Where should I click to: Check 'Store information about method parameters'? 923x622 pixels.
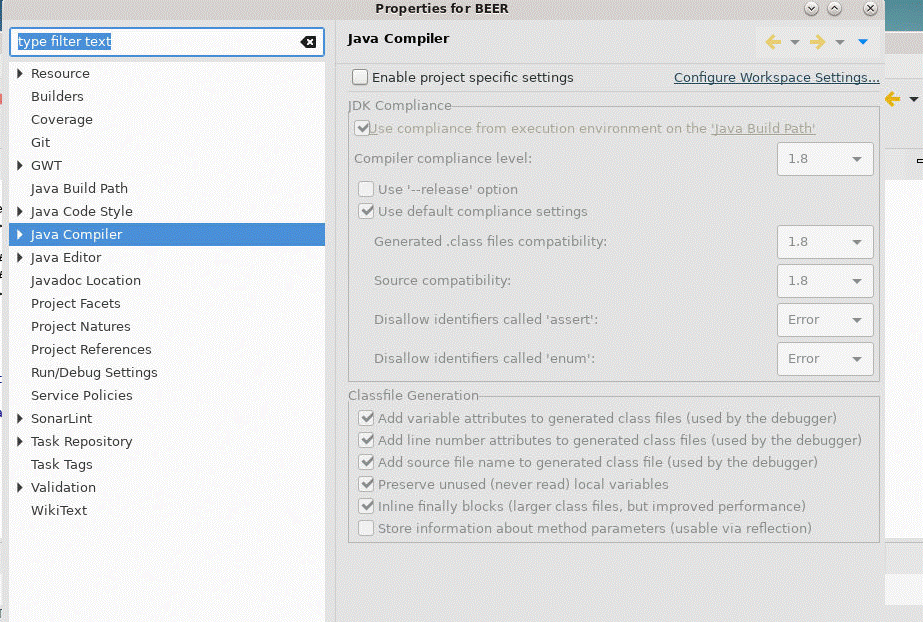tap(367, 528)
